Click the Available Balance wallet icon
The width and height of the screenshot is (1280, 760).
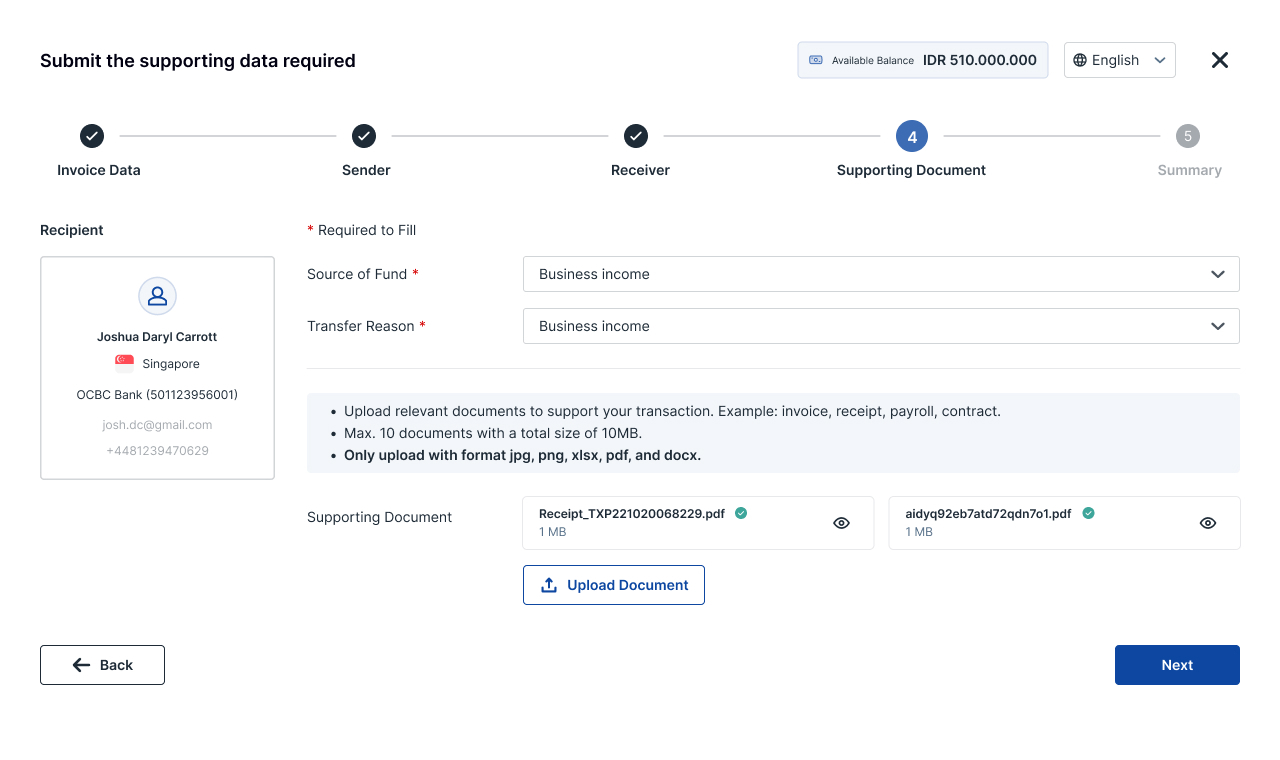pos(816,60)
